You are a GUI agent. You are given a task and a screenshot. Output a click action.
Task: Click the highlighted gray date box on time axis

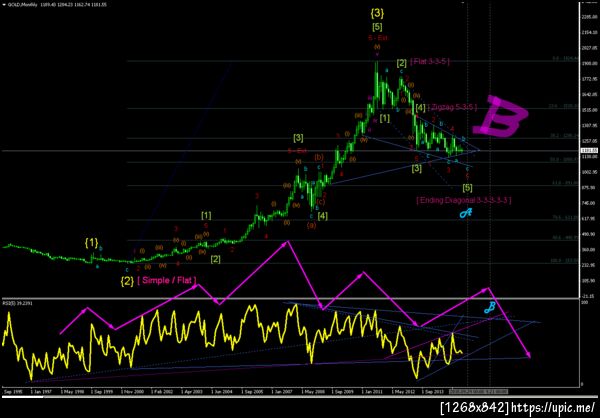(x=479, y=392)
